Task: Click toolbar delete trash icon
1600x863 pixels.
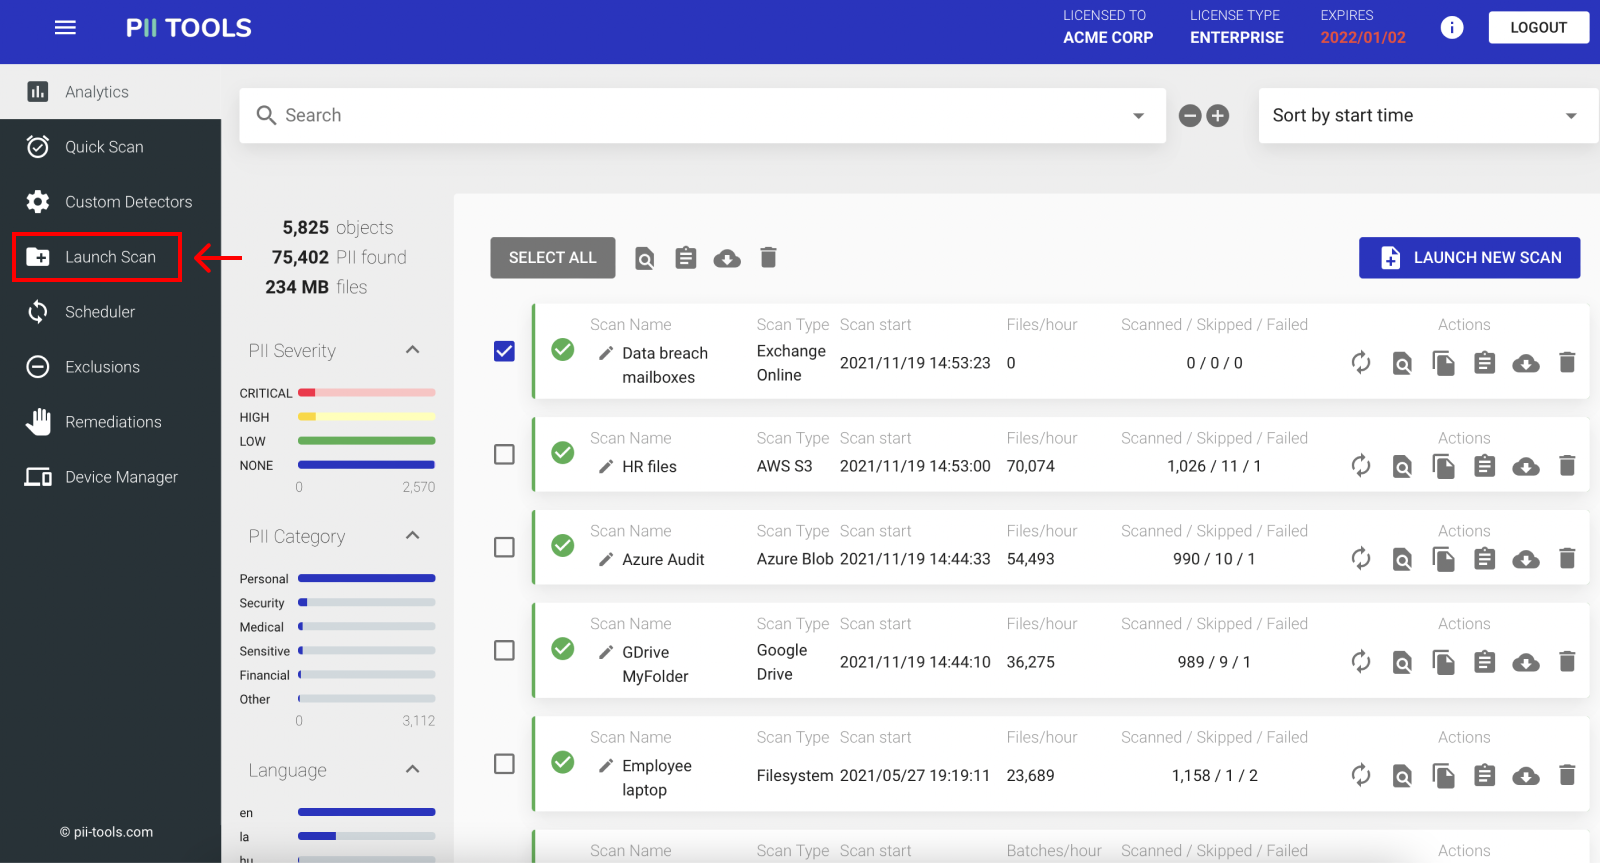Action: click(768, 258)
